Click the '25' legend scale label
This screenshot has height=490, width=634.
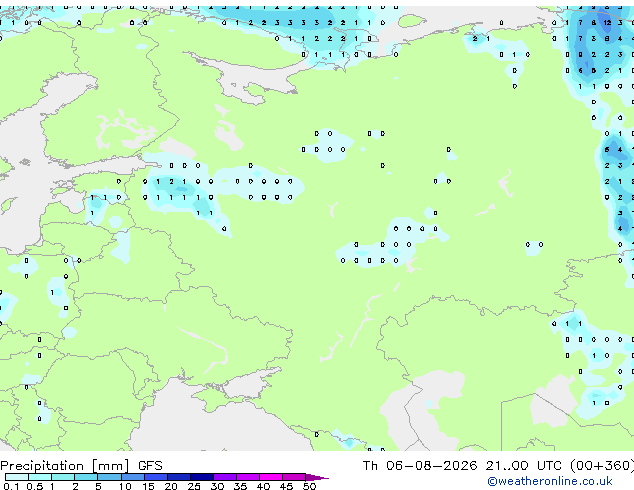(x=194, y=486)
